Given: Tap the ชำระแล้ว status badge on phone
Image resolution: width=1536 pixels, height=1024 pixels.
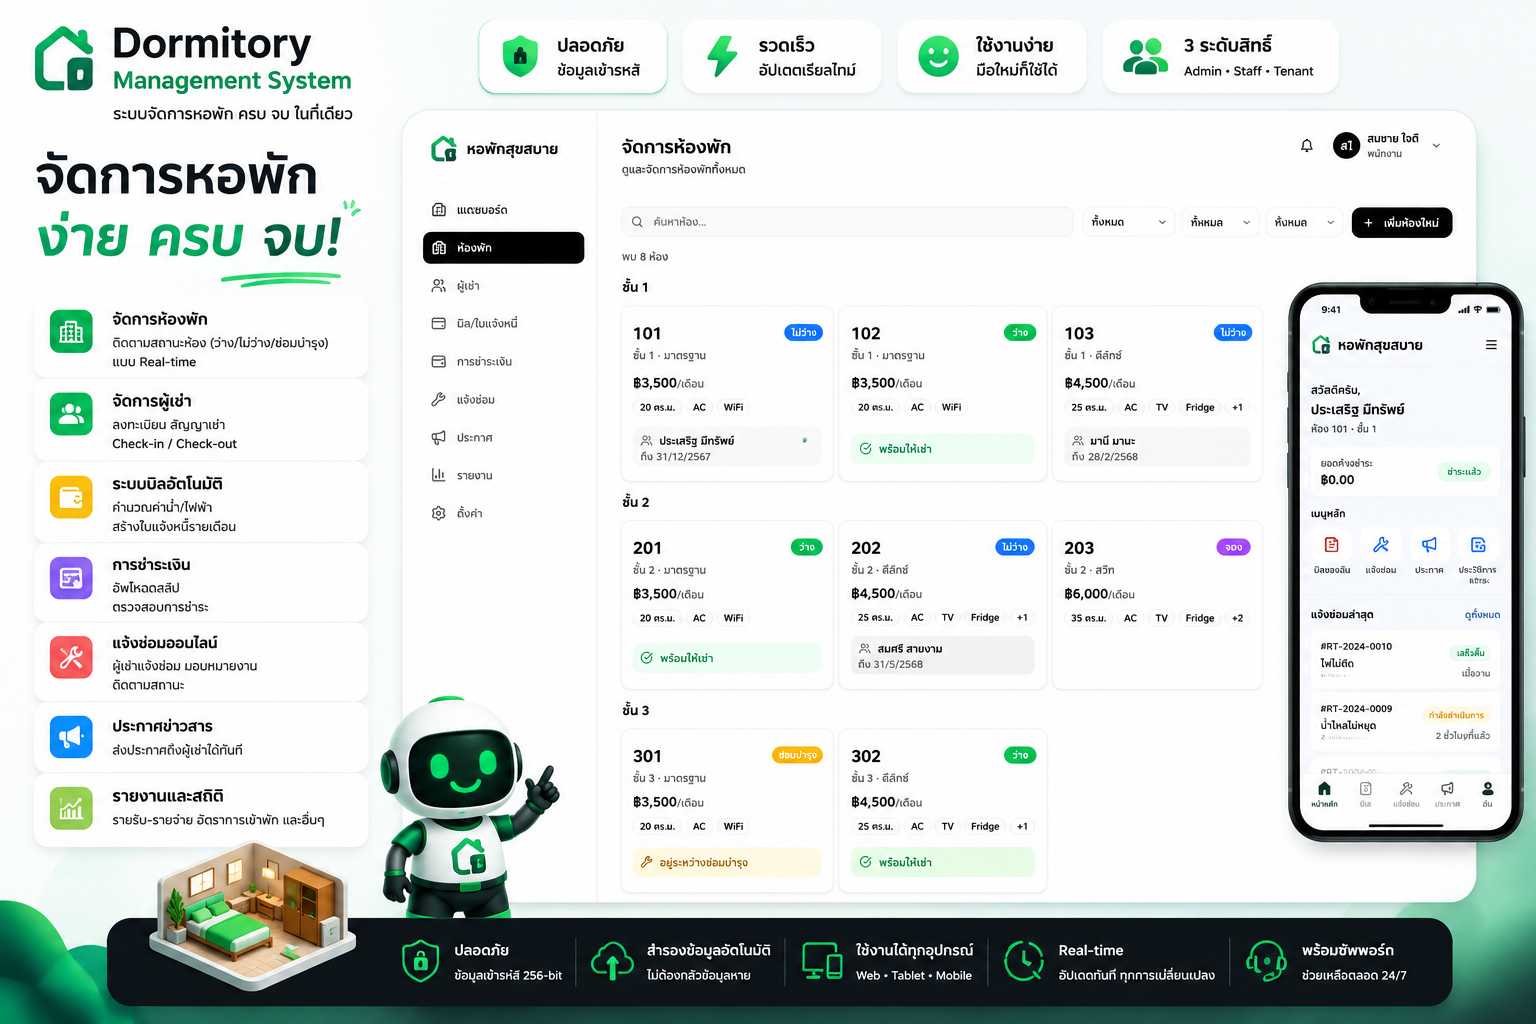Looking at the screenshot, I should pos(1464,471).
